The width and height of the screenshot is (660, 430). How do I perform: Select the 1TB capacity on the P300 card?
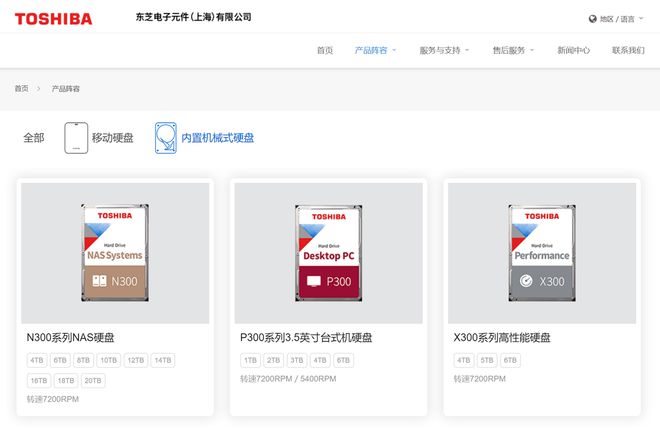pyautogui.click(x=250, y=361)
